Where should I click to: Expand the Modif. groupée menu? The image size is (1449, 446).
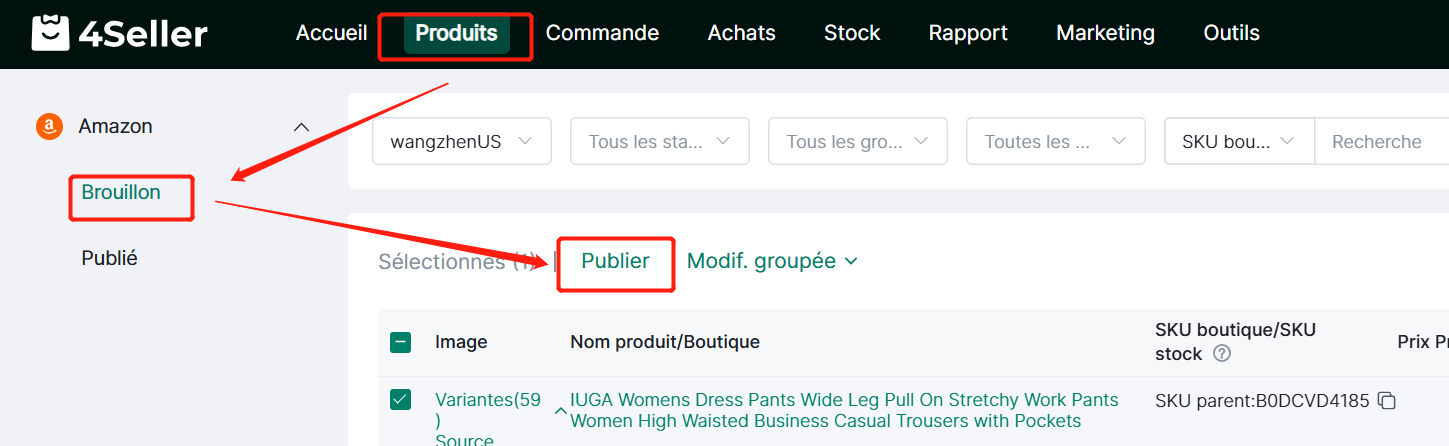[772, 261]
